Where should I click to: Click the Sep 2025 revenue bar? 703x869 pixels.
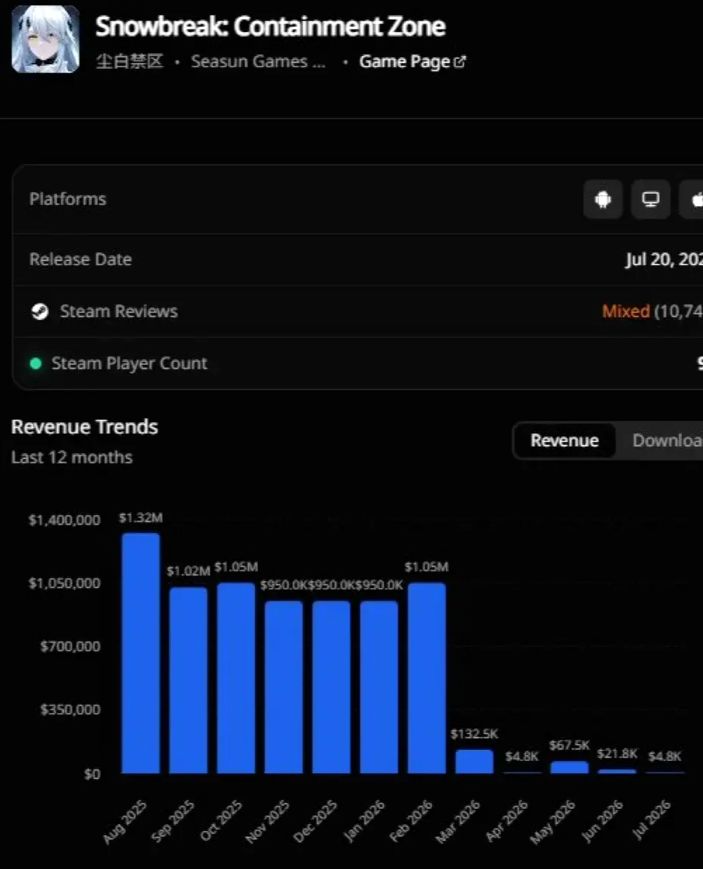coord(189,681)
